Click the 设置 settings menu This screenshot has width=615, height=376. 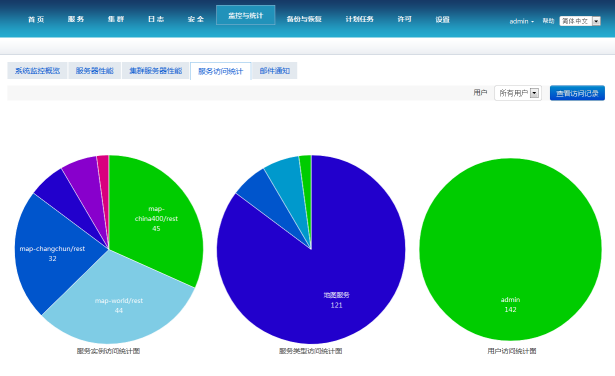(x=442, y=19)
